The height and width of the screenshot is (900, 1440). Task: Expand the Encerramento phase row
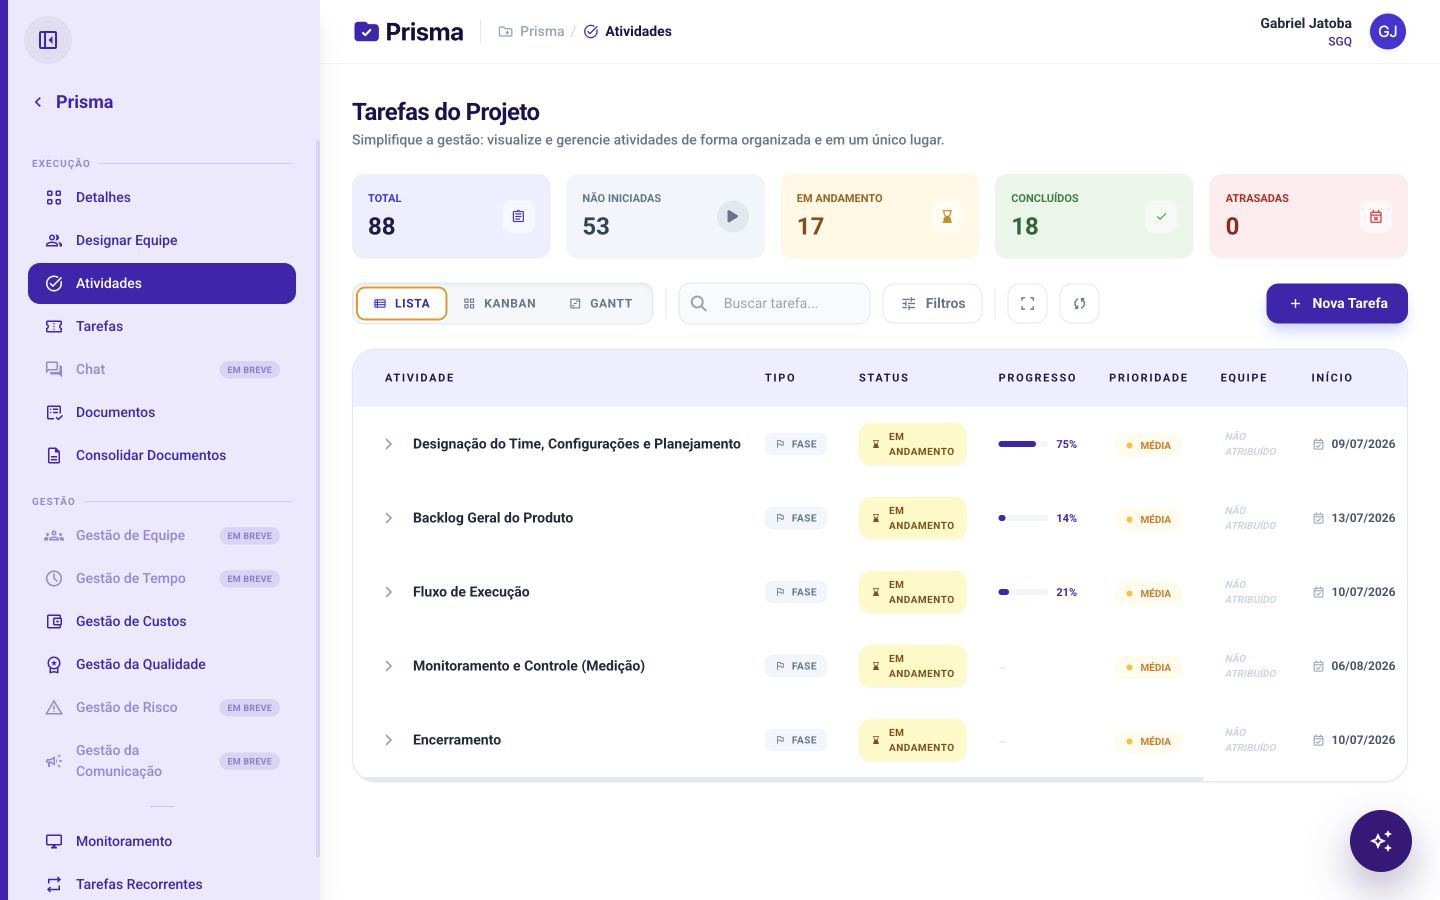(389, 740)
